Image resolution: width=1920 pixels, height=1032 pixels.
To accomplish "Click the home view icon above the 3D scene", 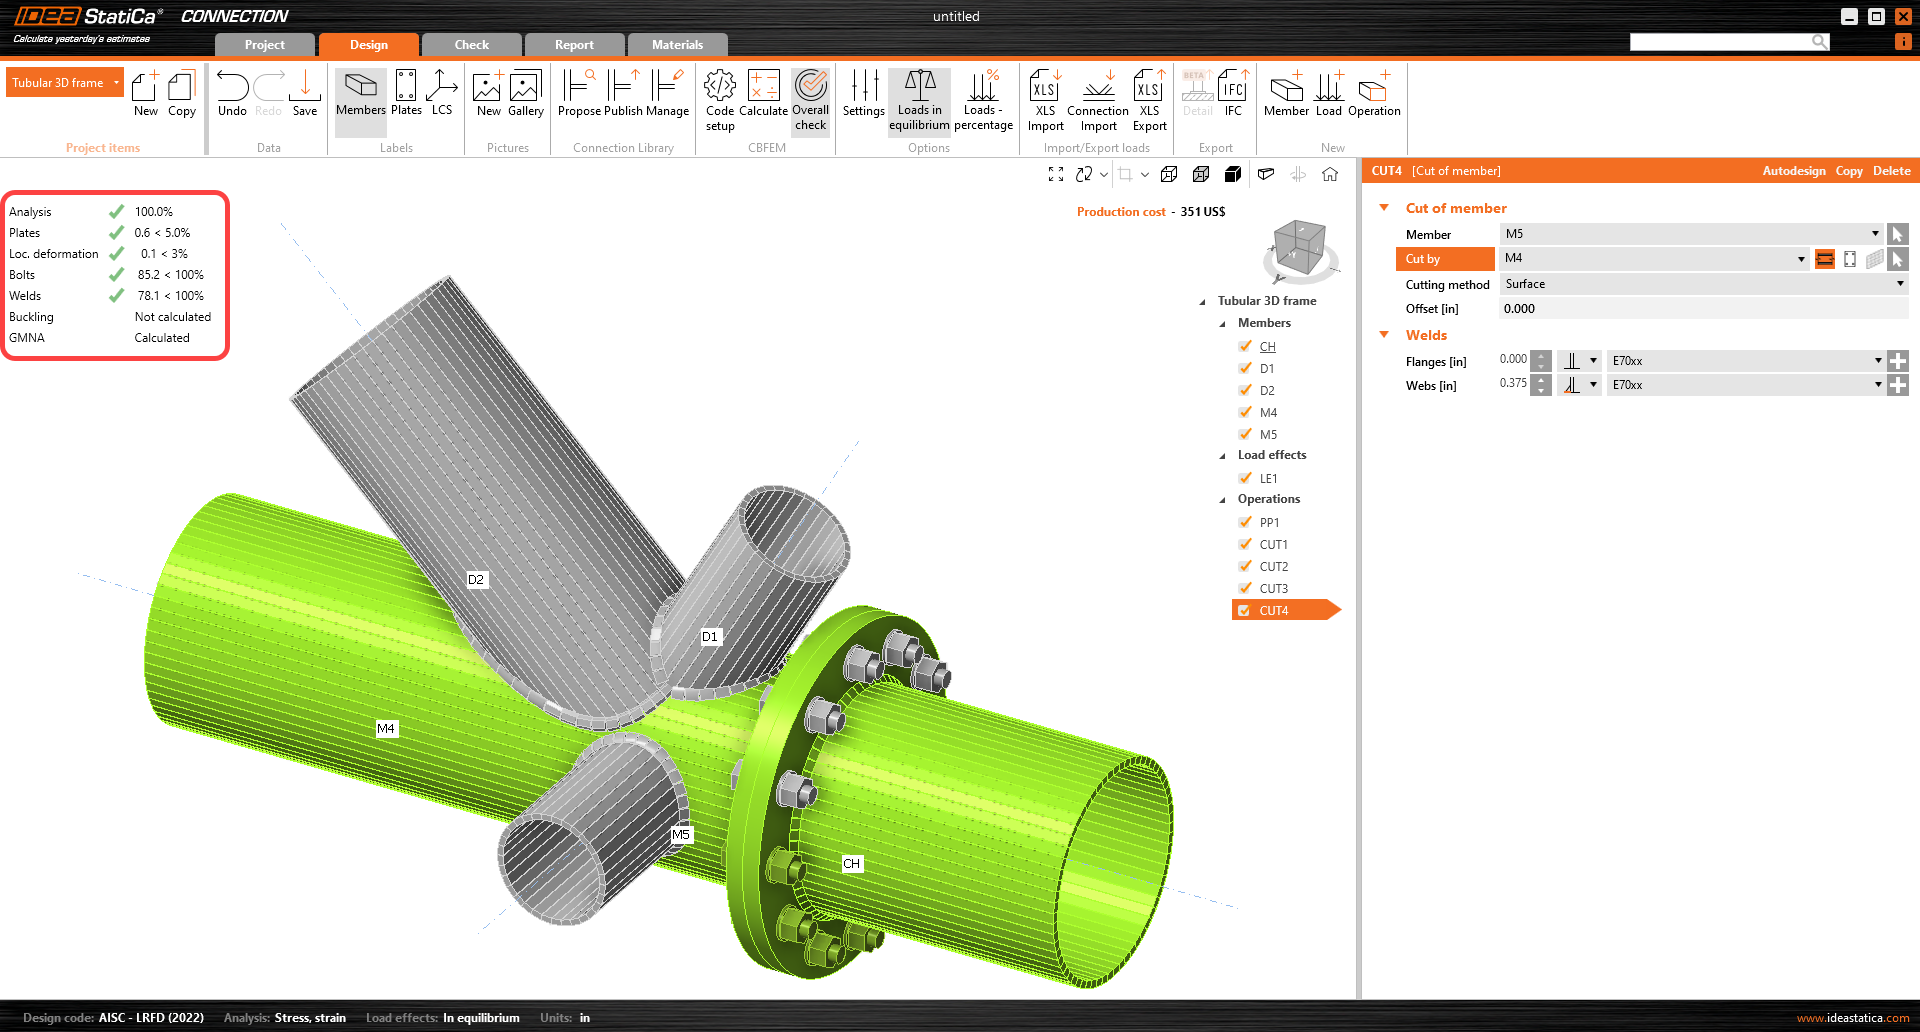I will [x=1330, y=174].
